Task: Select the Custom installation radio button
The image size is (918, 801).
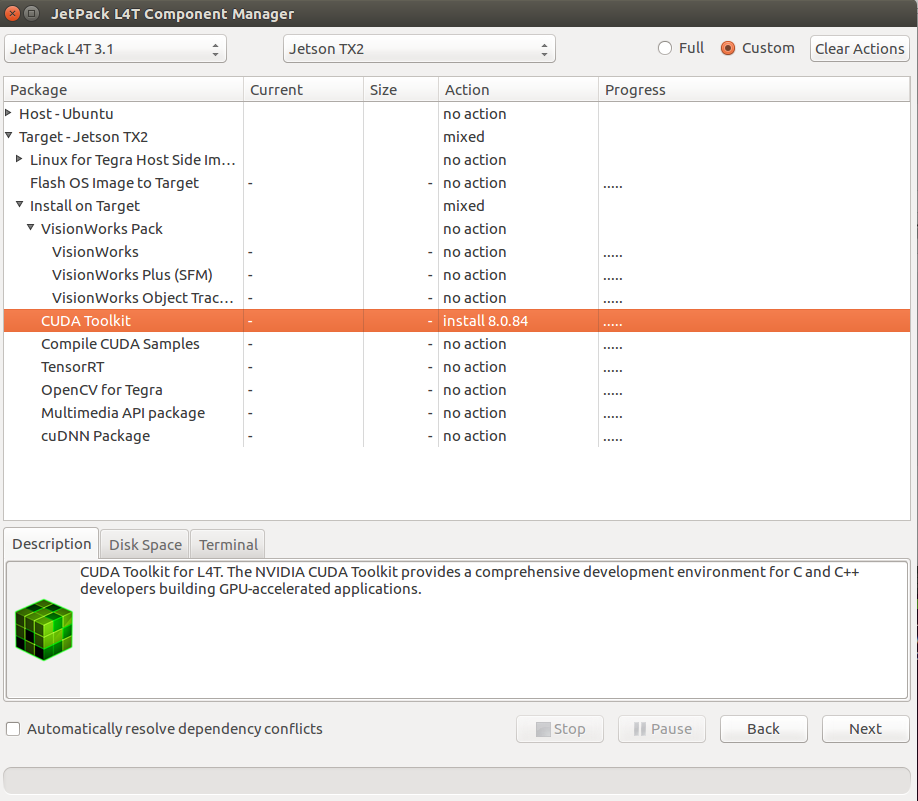Action: click(x=728, y=48)
